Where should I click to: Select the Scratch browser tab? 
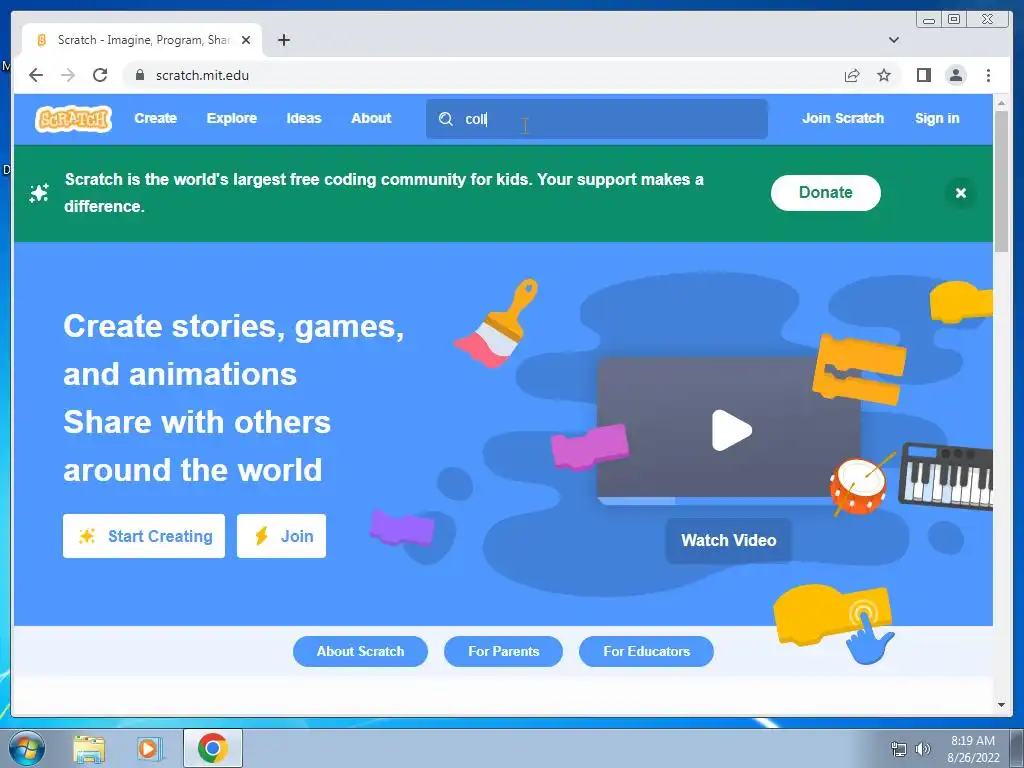(142, 40)
